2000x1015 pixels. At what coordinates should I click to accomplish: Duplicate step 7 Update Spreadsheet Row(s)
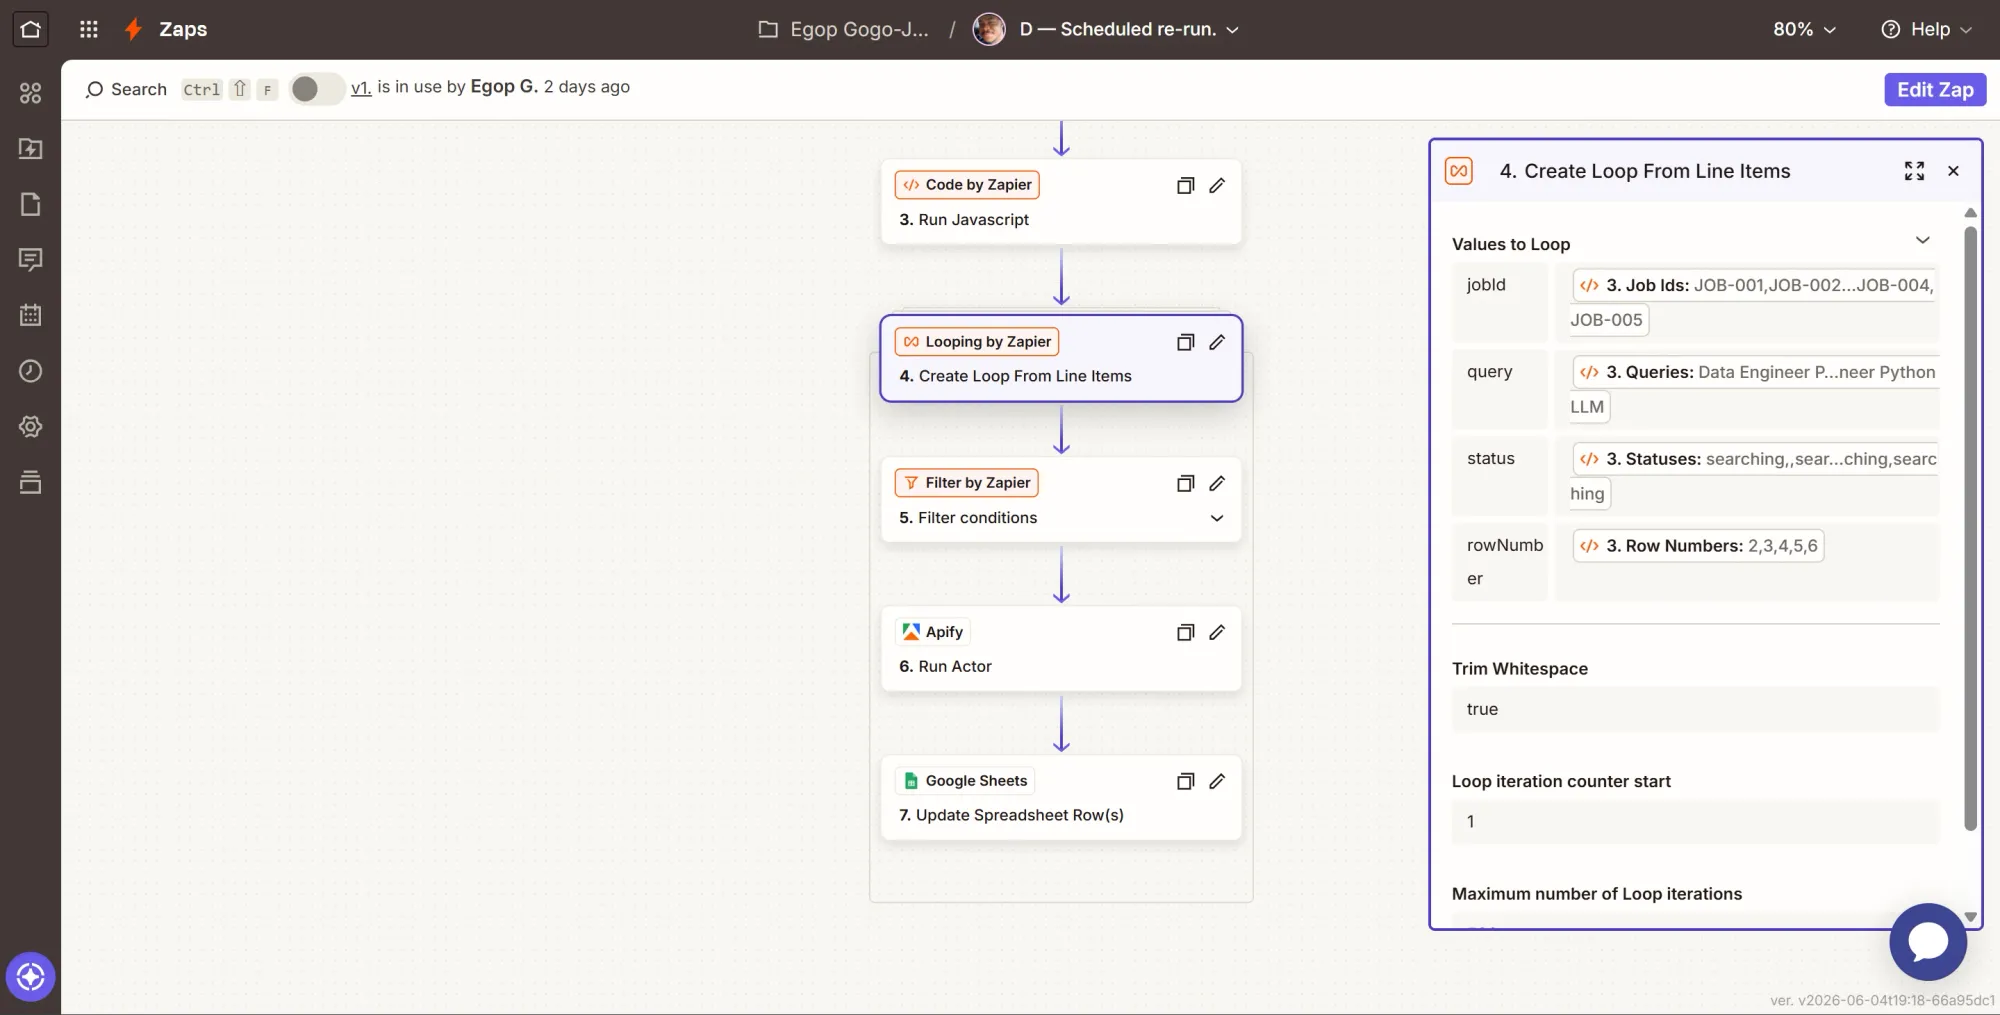click(1185, 781)
